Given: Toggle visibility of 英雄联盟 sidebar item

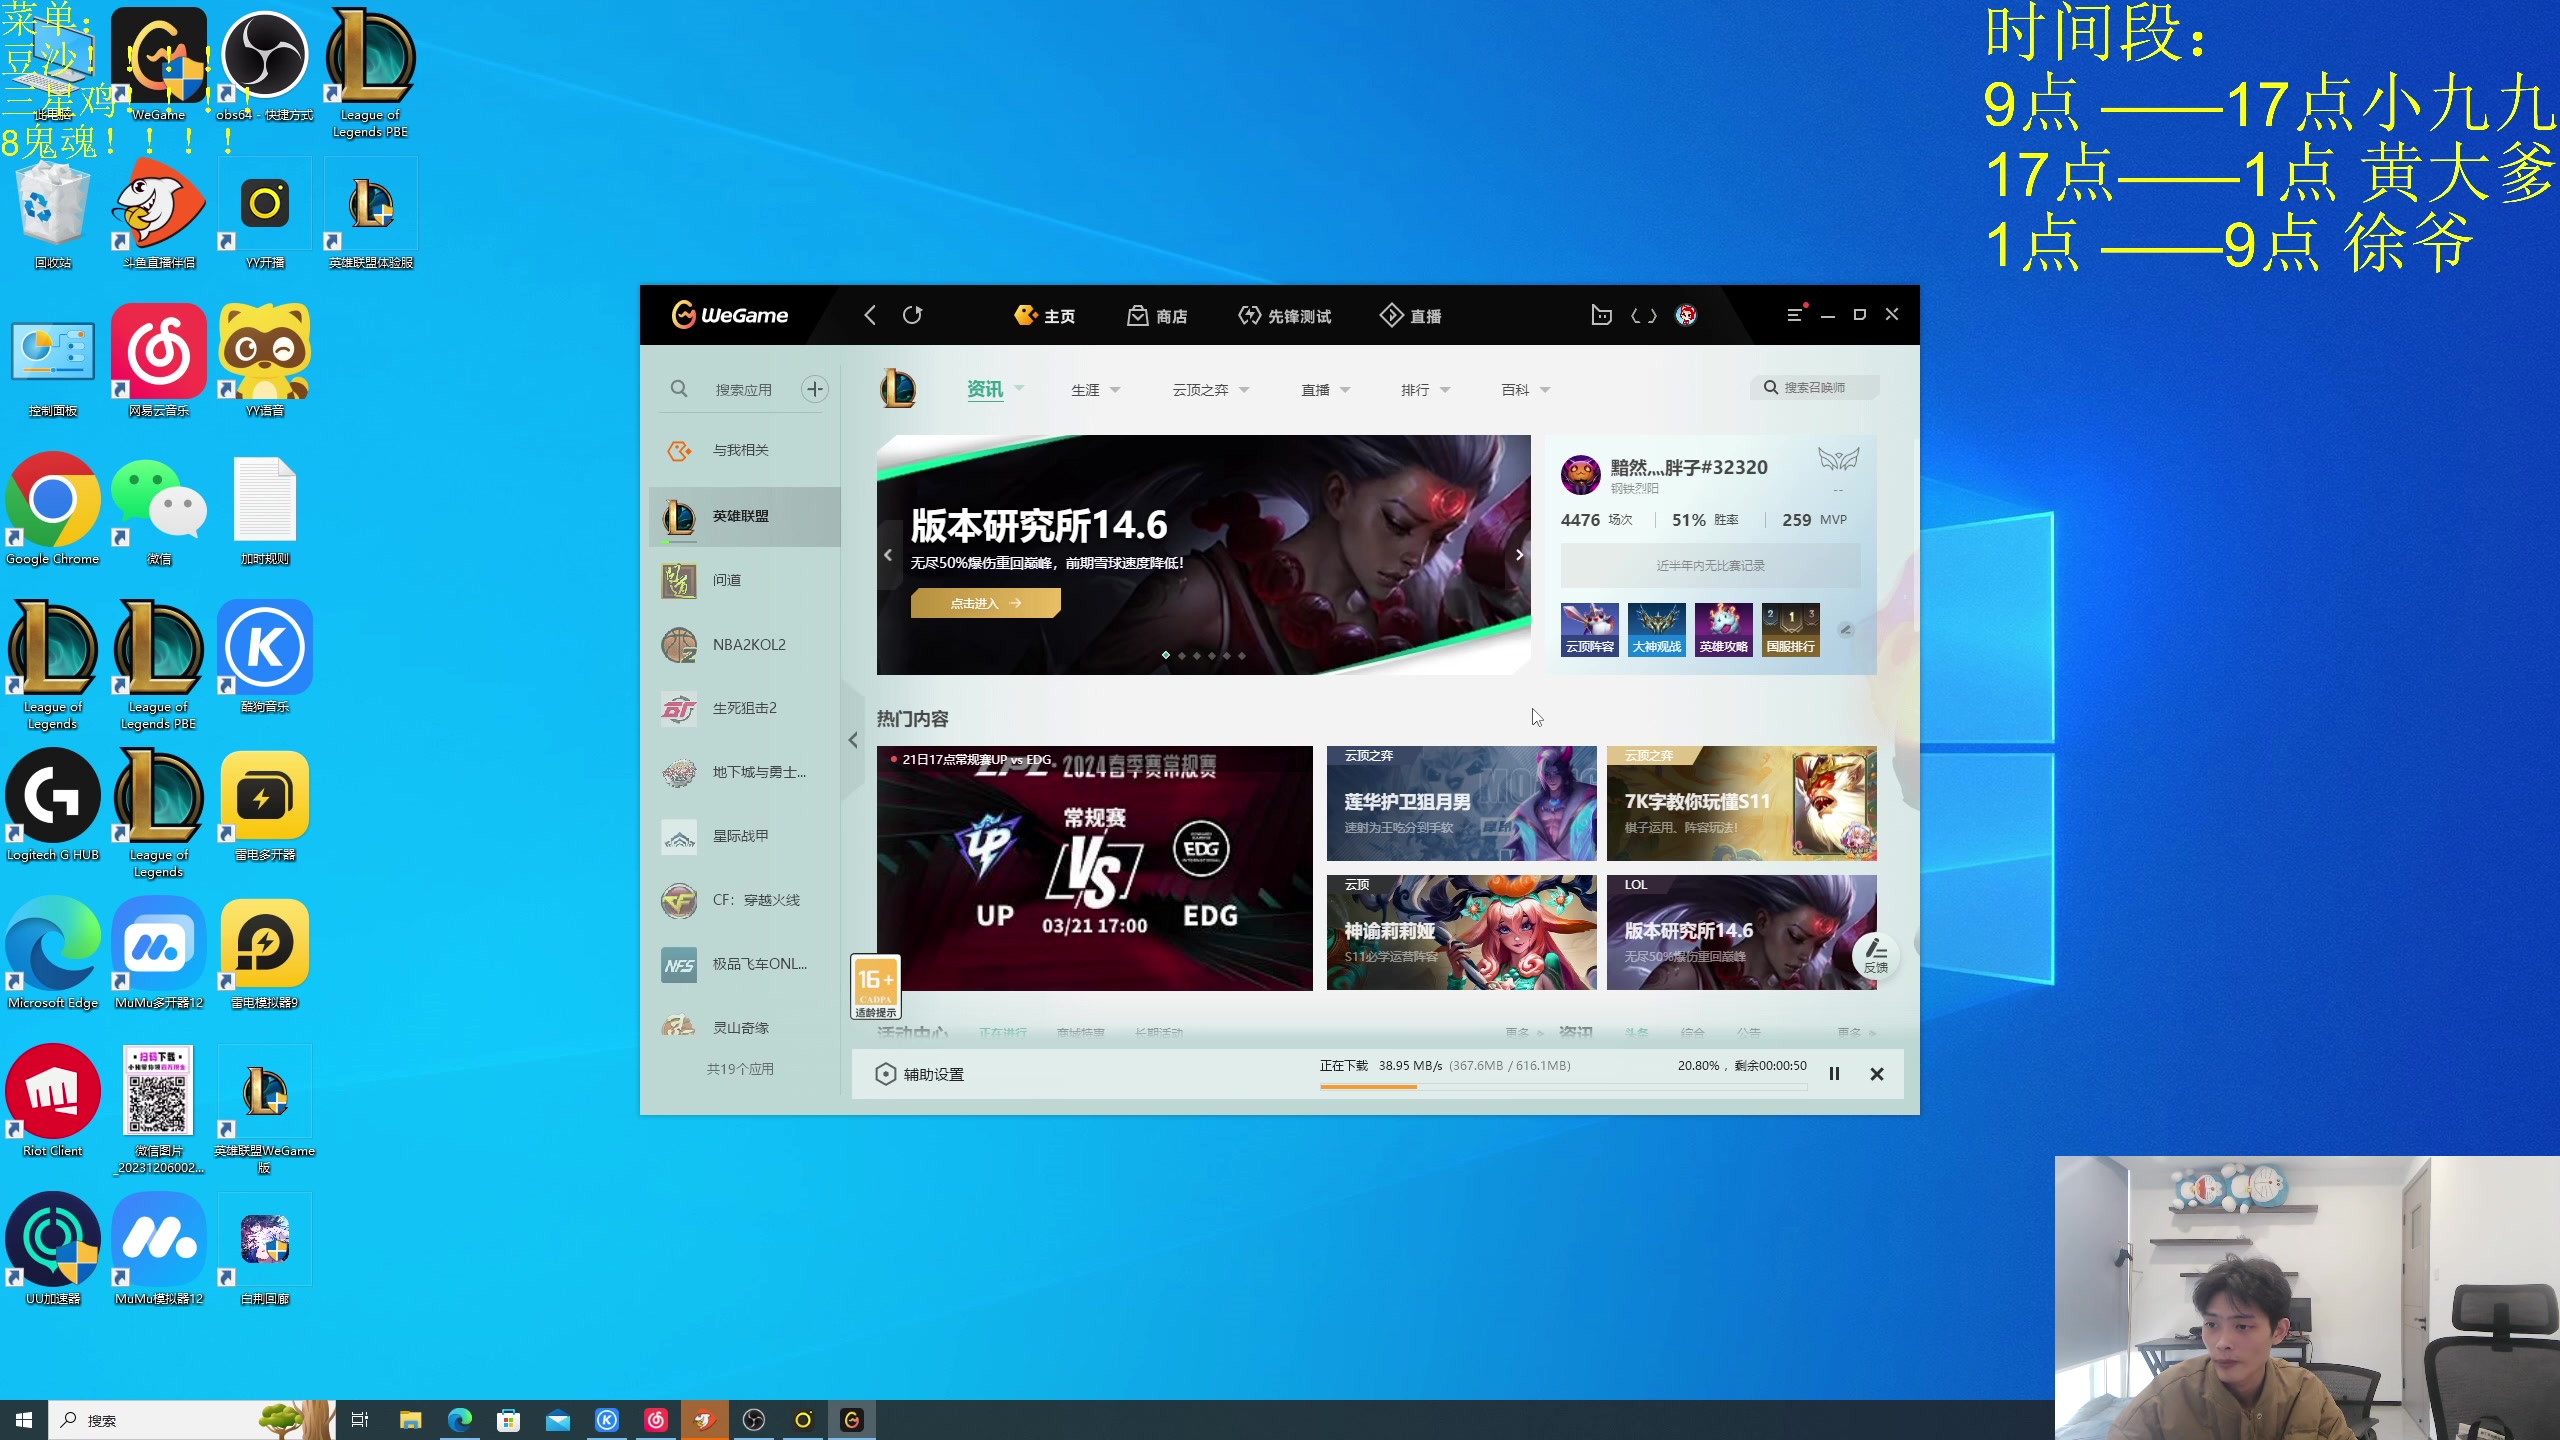Looking at the screenshot, I should [744, 515].
